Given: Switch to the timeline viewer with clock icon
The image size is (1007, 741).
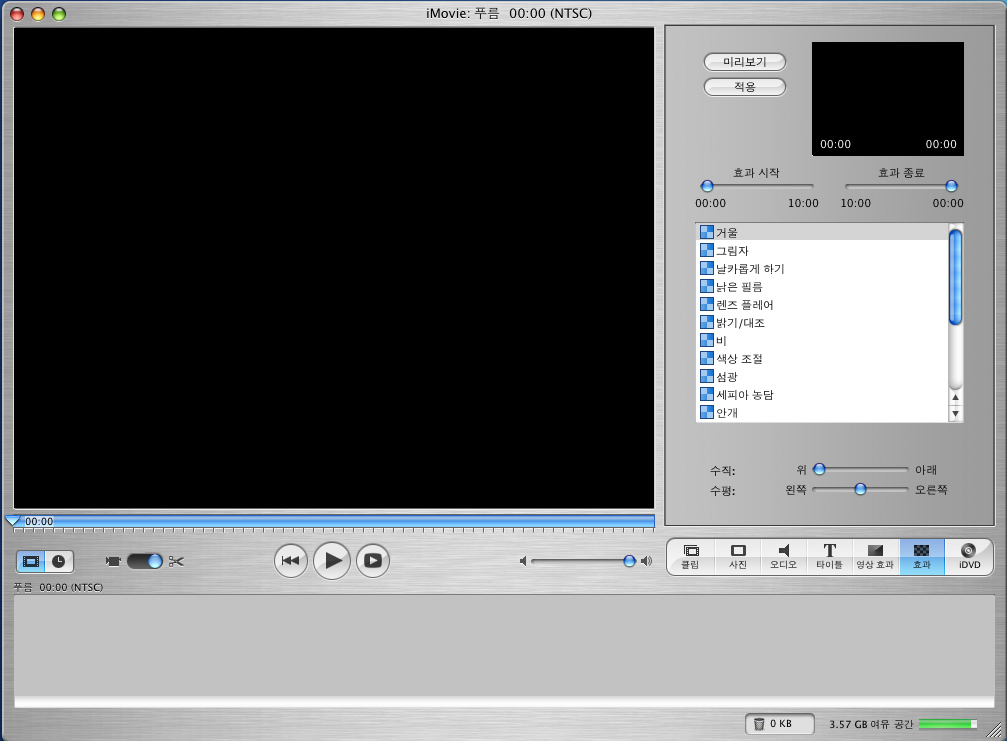Looking at the screenshot, I should pos(59,561).
